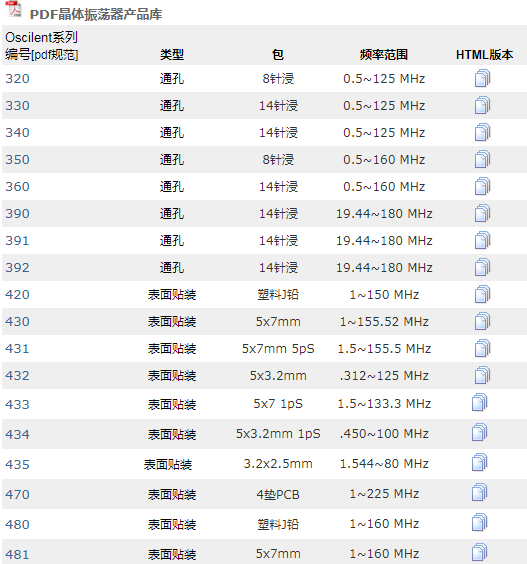Open HTML version icon for series 360

pos(482,186)
